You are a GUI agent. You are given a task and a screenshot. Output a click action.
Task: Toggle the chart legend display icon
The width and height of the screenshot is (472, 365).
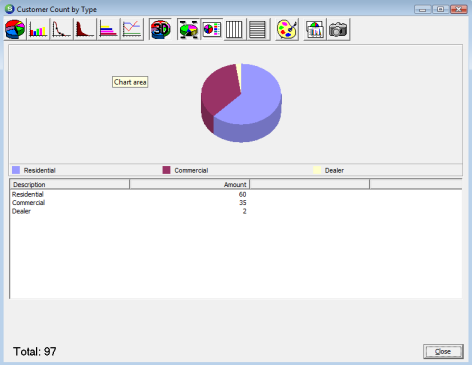click(x=212, y=29)
